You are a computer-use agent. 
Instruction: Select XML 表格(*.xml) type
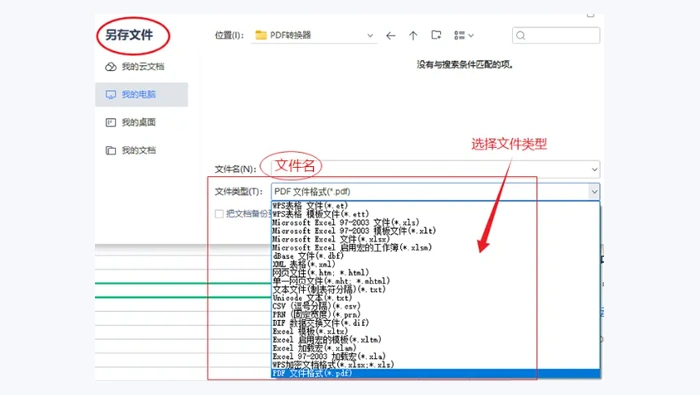click(x=435, y=264)
